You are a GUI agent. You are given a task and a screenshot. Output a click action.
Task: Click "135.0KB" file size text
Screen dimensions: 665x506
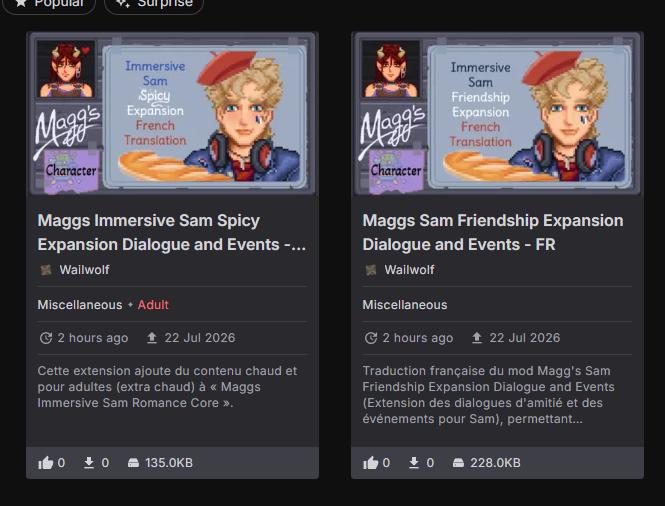(x=169, y=463)
